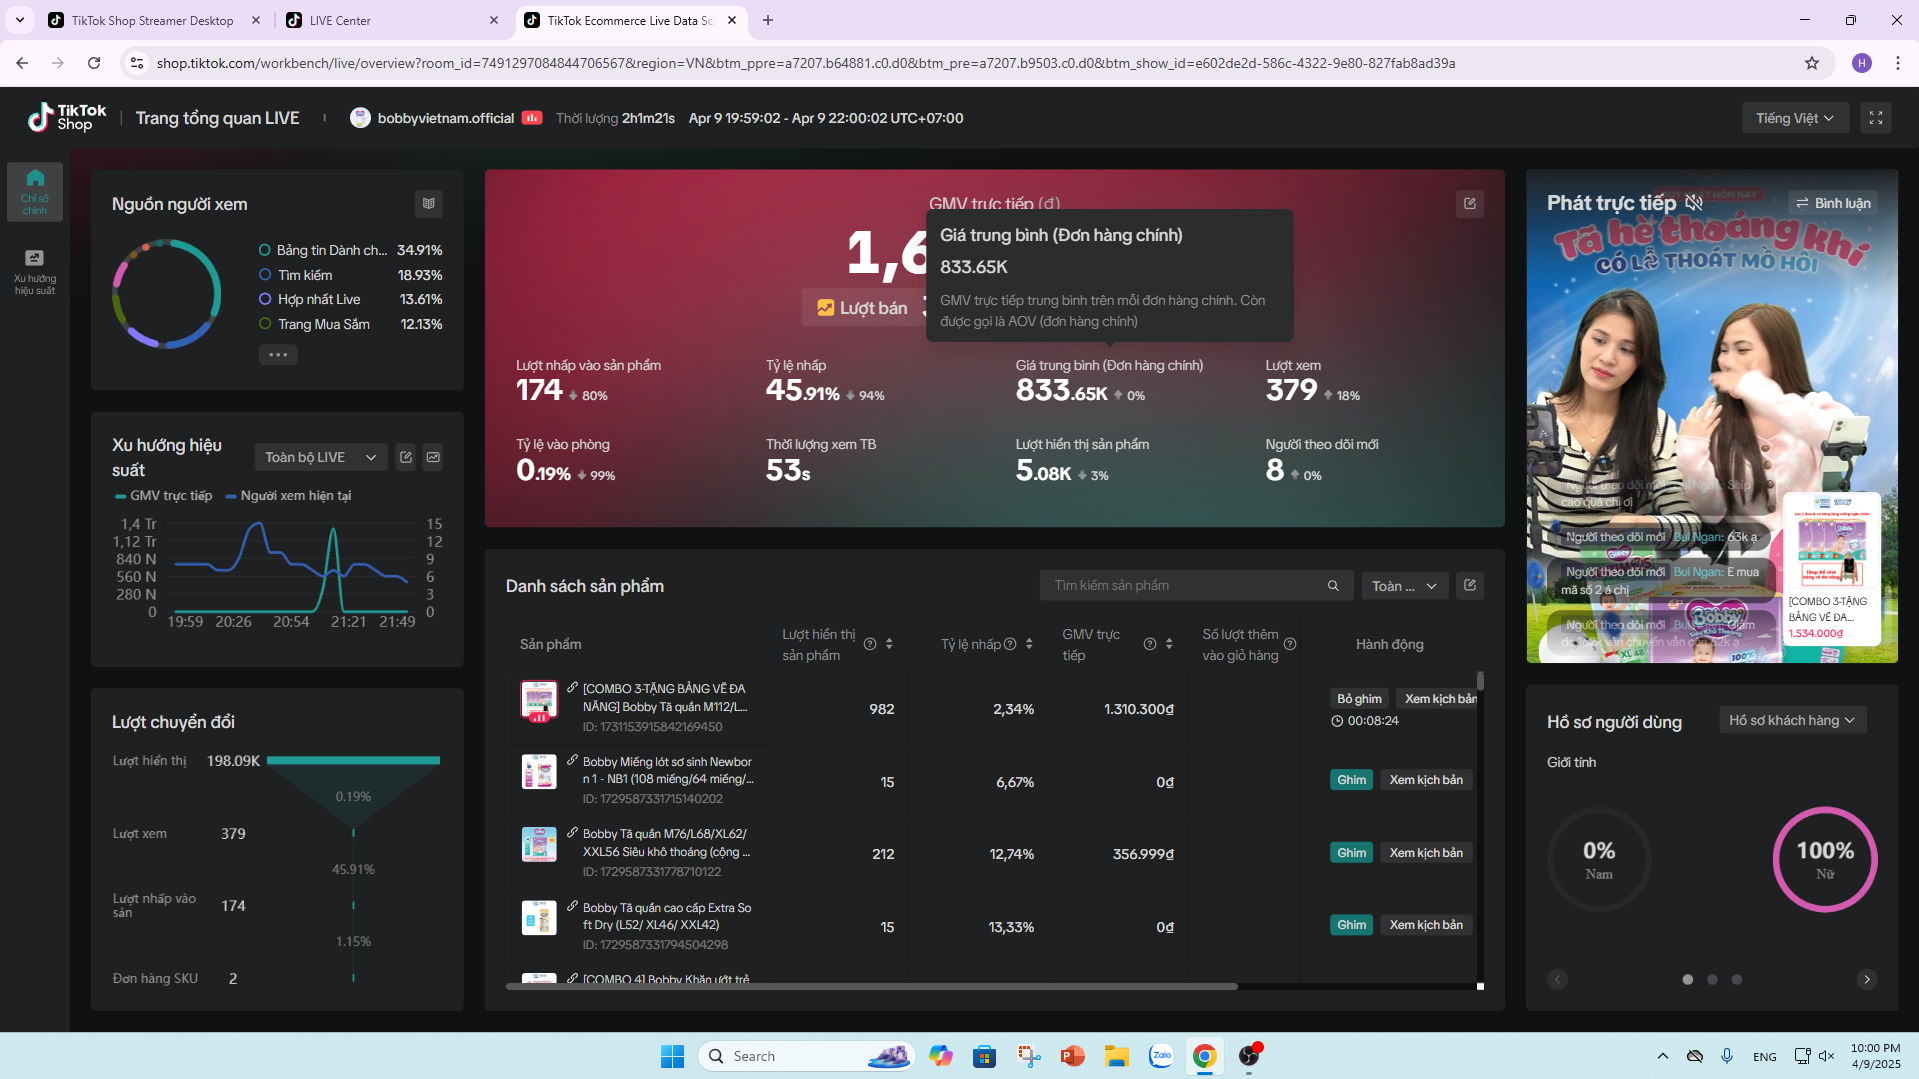
Task: Pin Bobby Tã quần cao cấp Extra Soft Dry
Action: (1351, 925)
